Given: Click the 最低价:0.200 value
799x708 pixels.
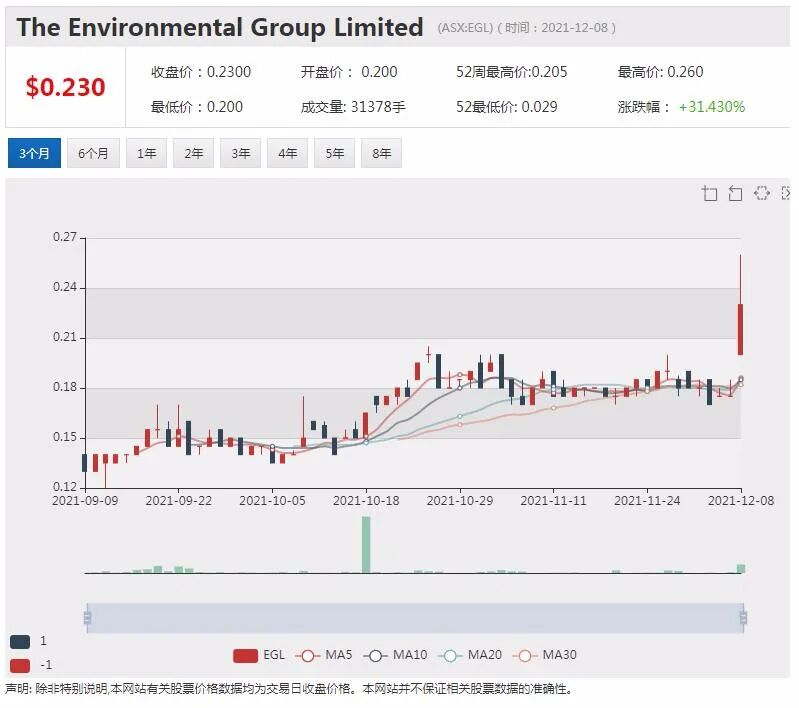Looking at the screenshot, I should tap(197, 107).
